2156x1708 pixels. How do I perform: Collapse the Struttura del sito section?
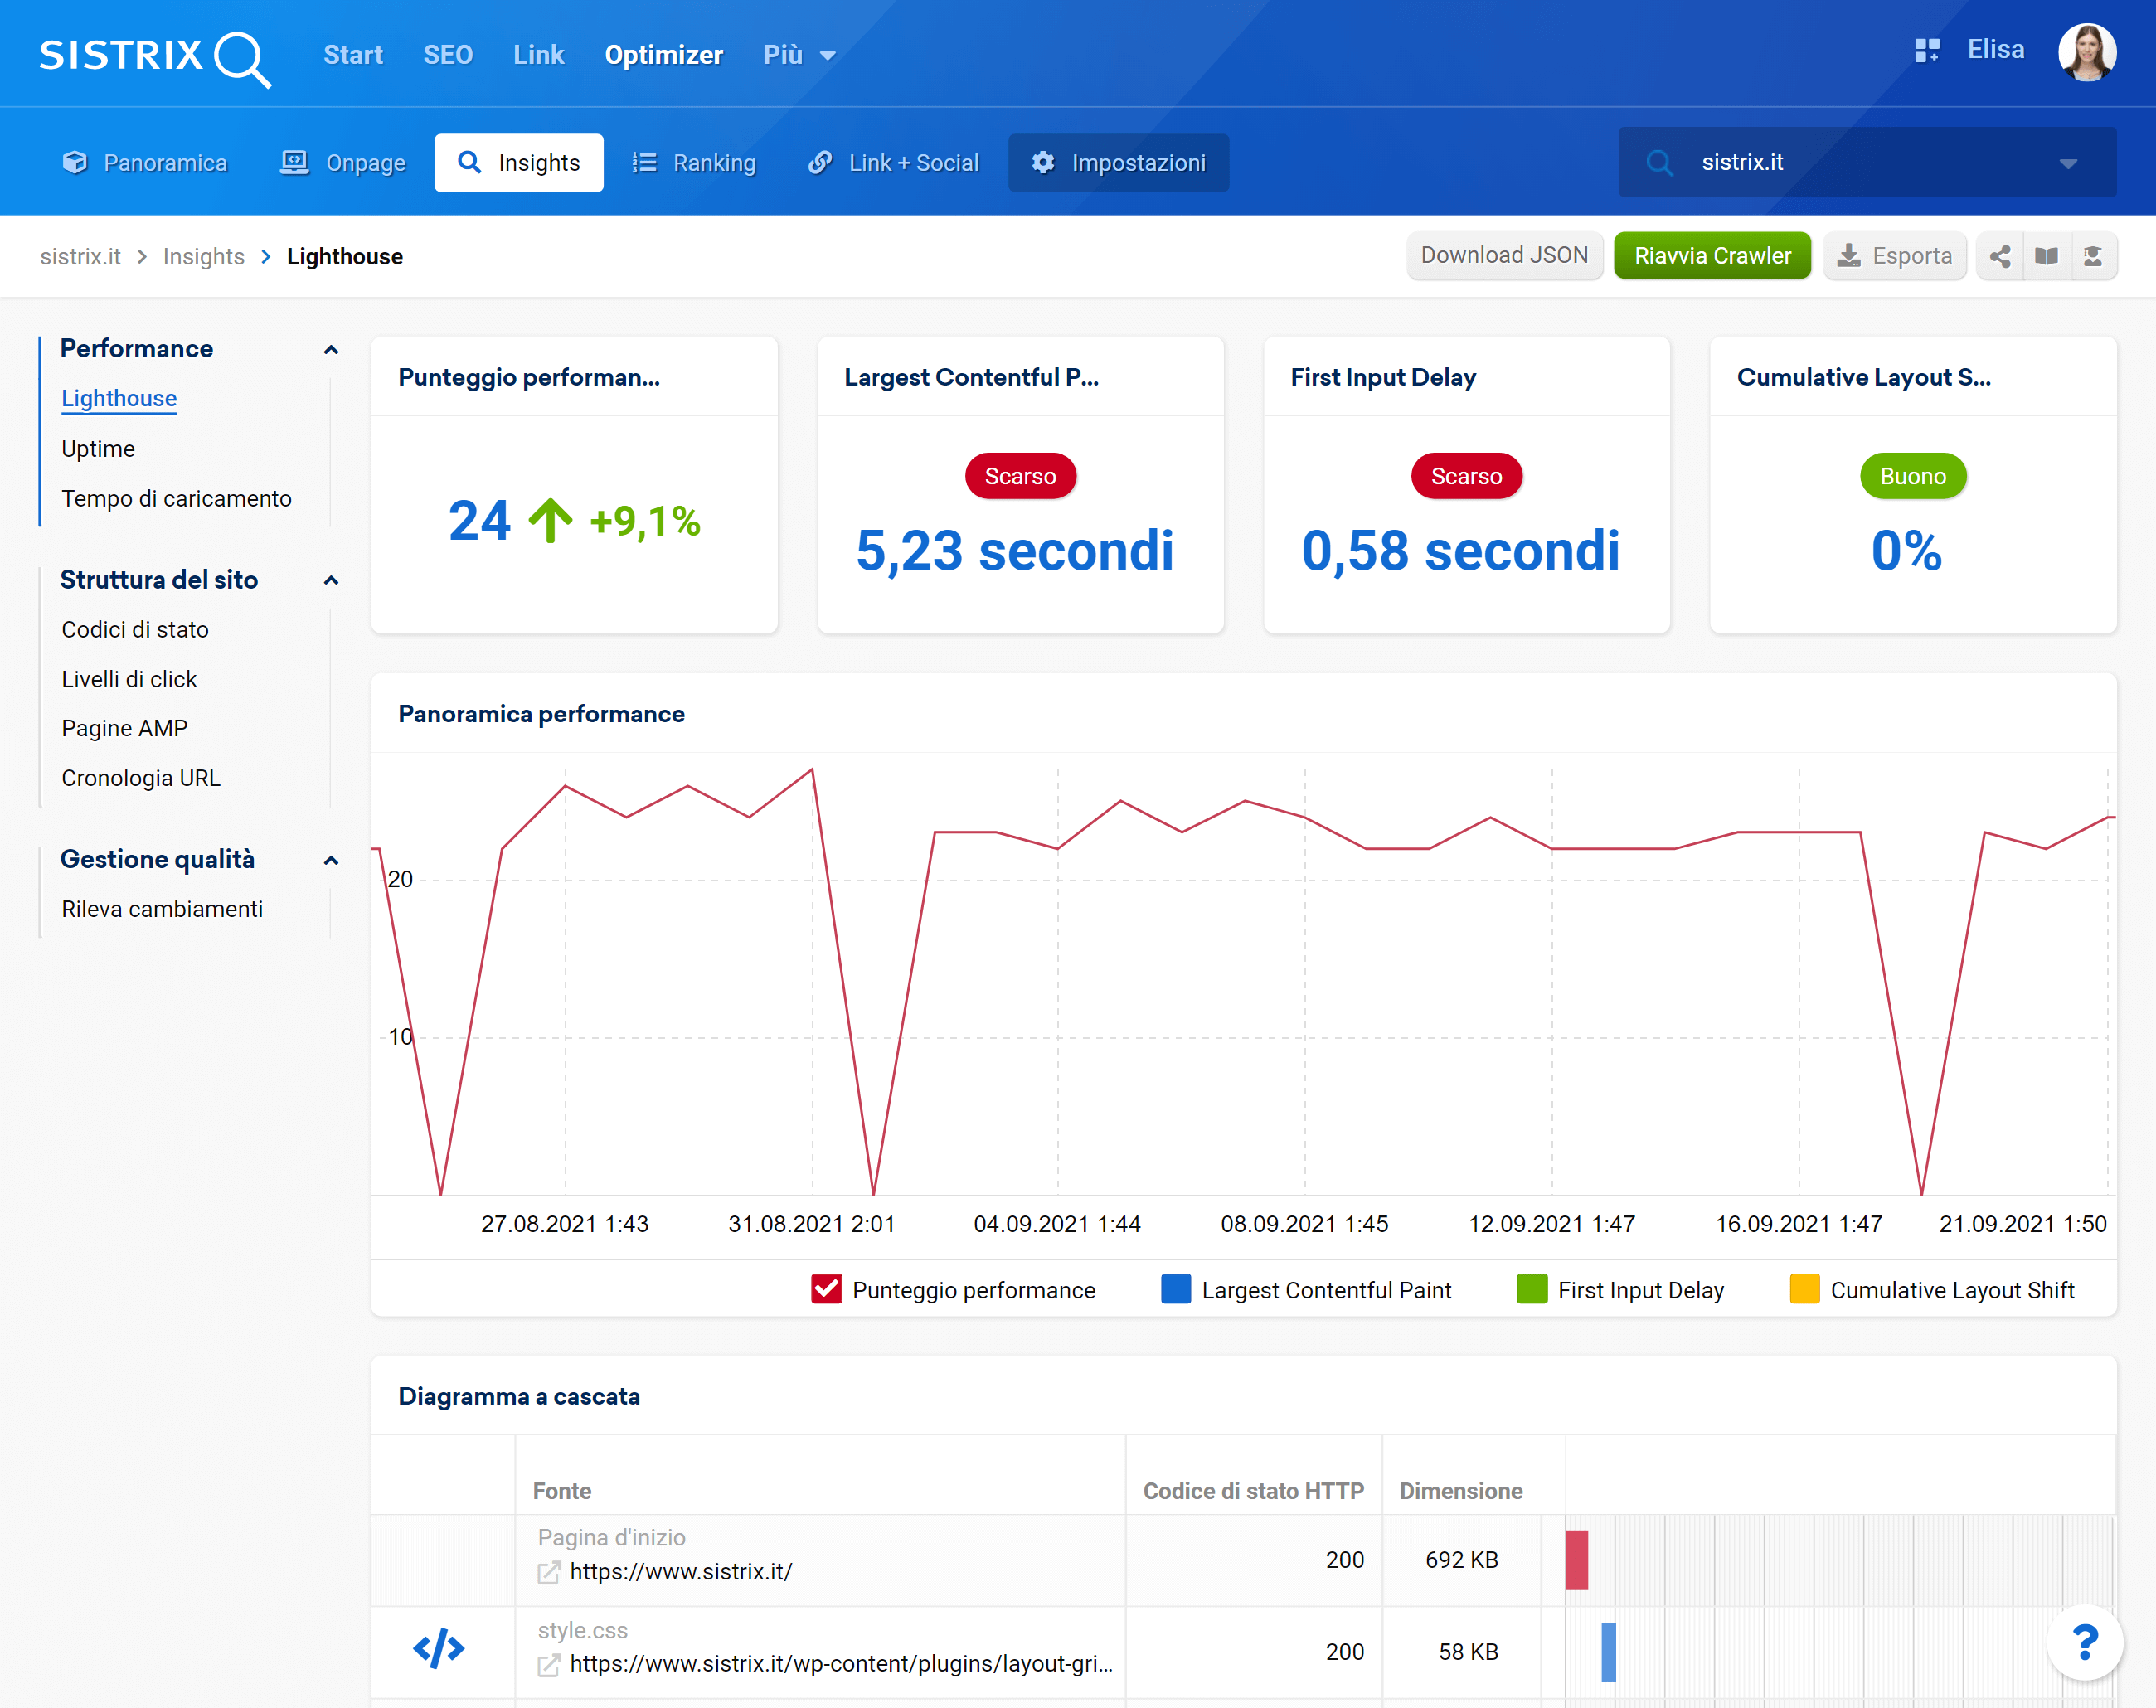tap(331, 580)
